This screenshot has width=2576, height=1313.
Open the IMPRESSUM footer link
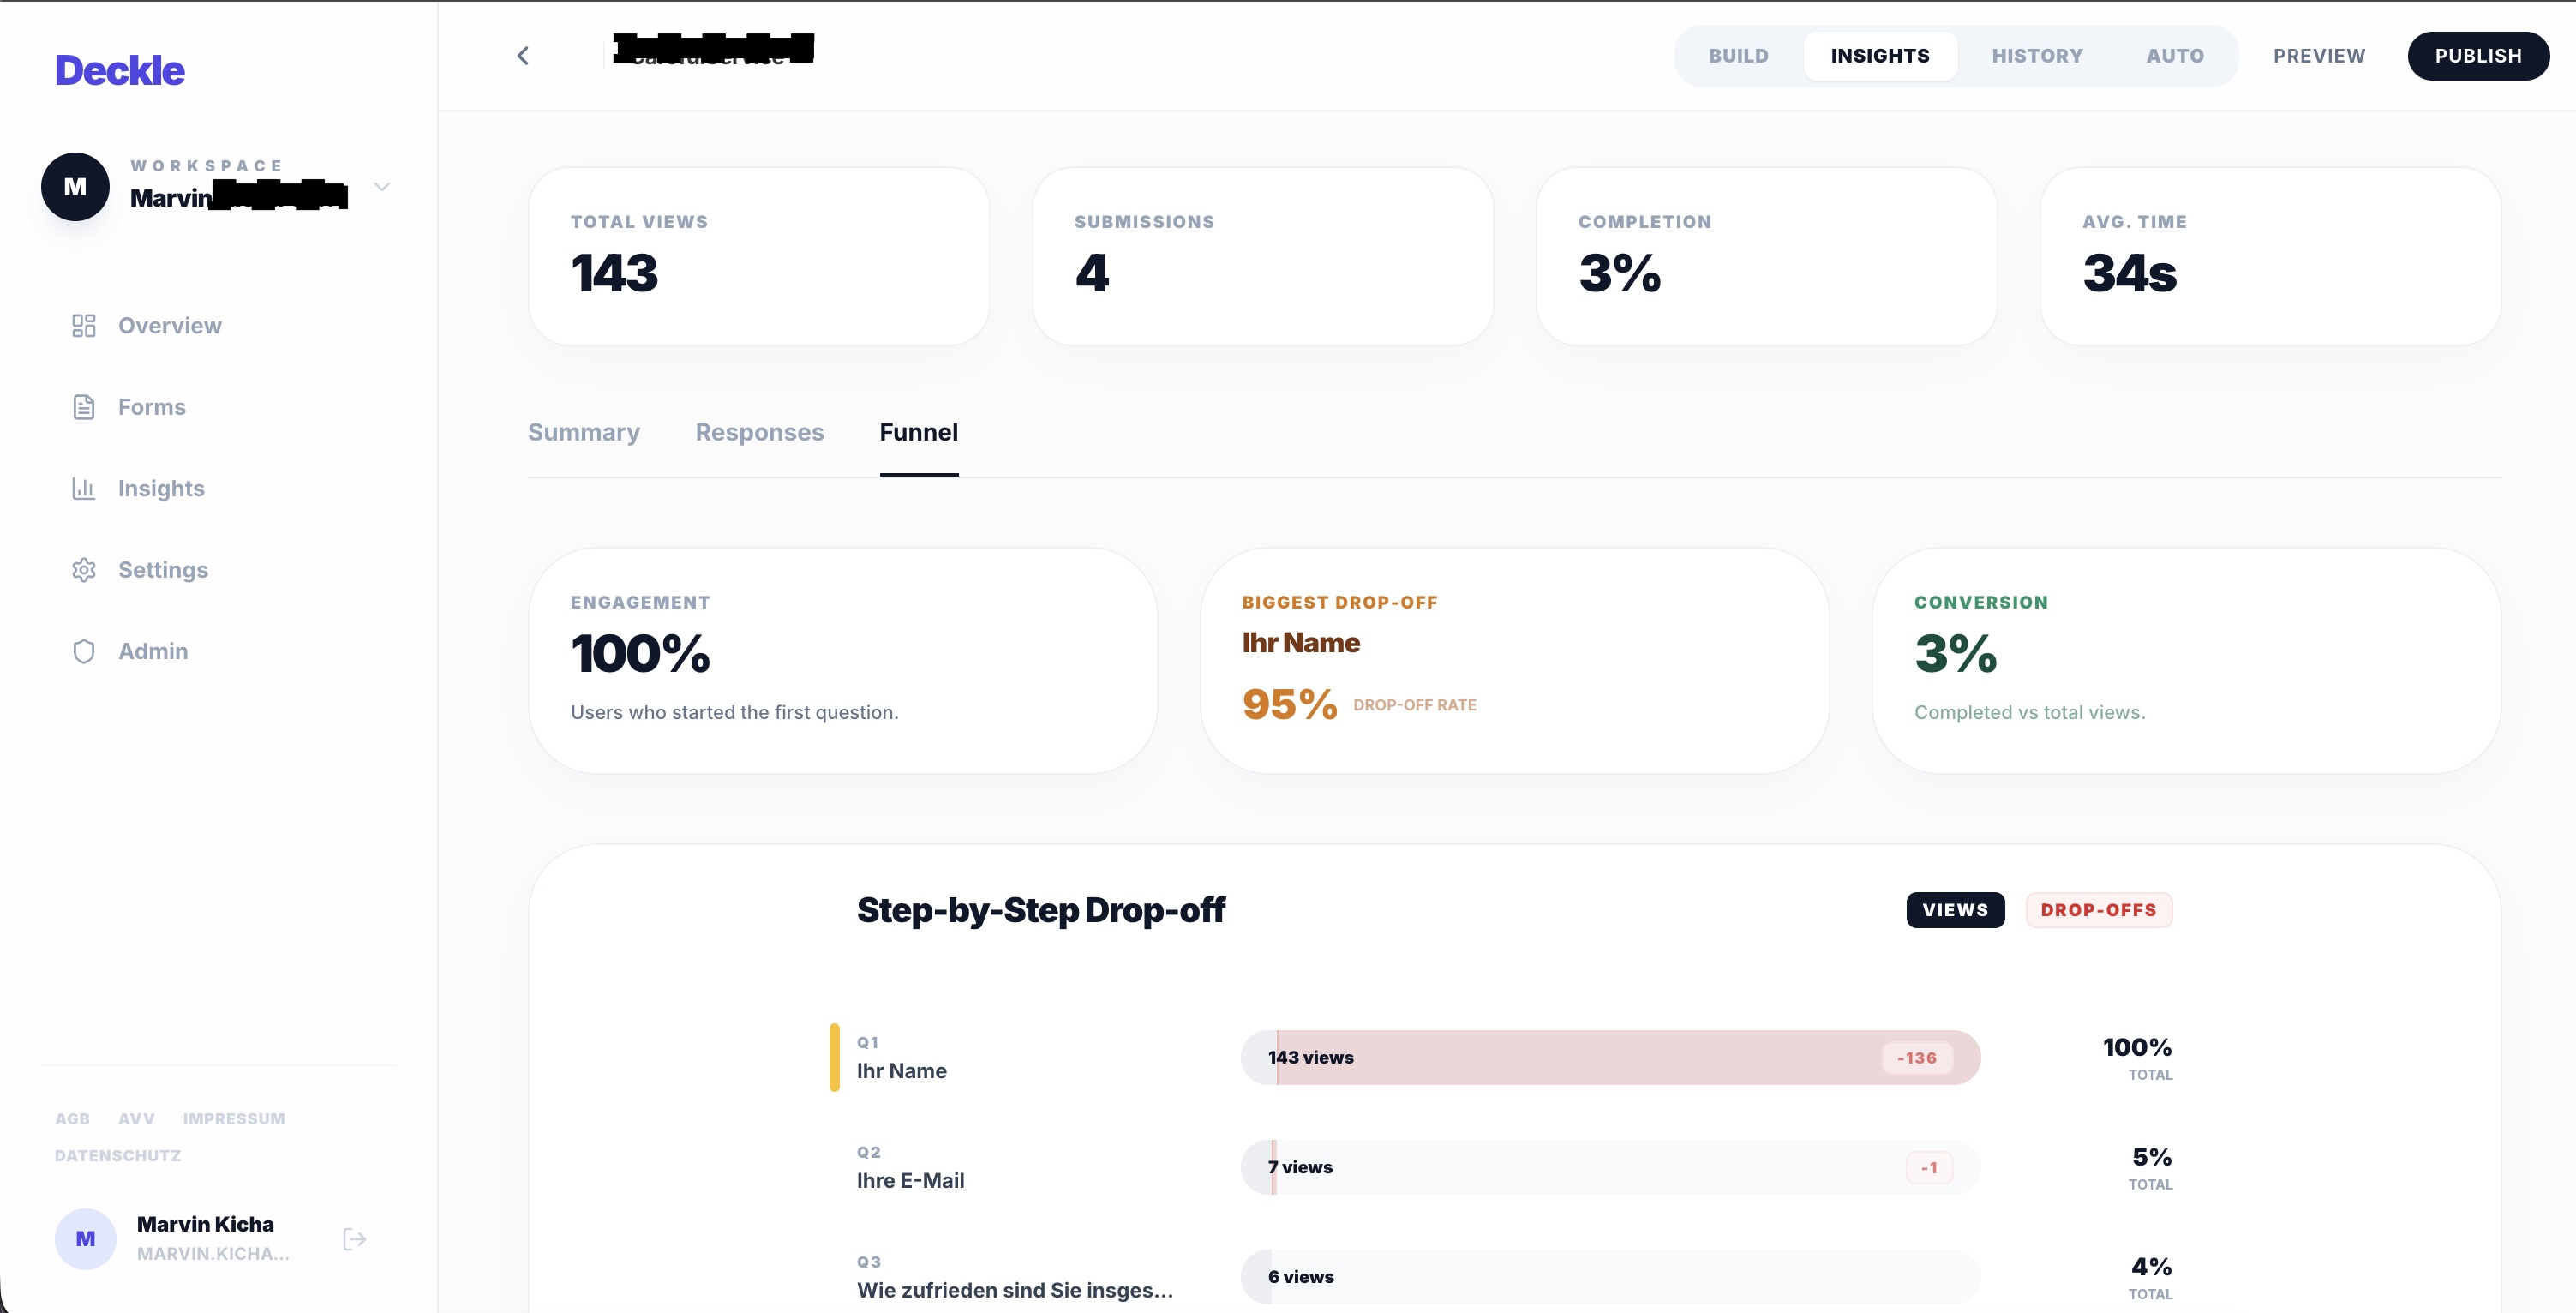click(234, 1119)
